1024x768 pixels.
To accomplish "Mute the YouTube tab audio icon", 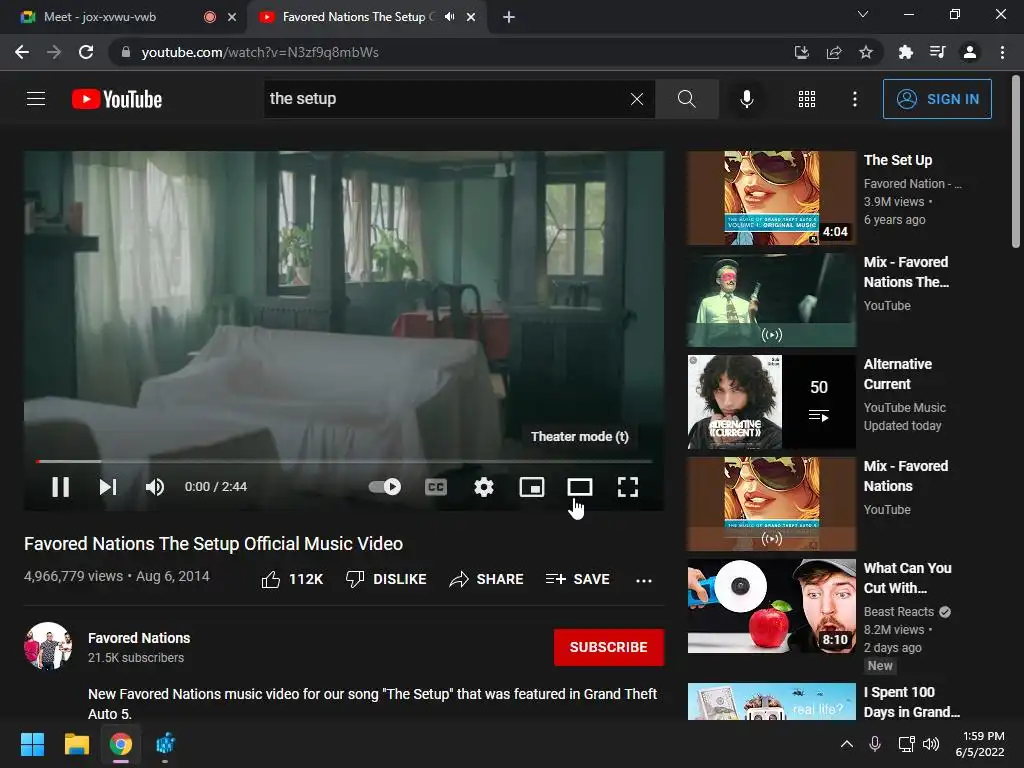I will [x=449, y=17].
